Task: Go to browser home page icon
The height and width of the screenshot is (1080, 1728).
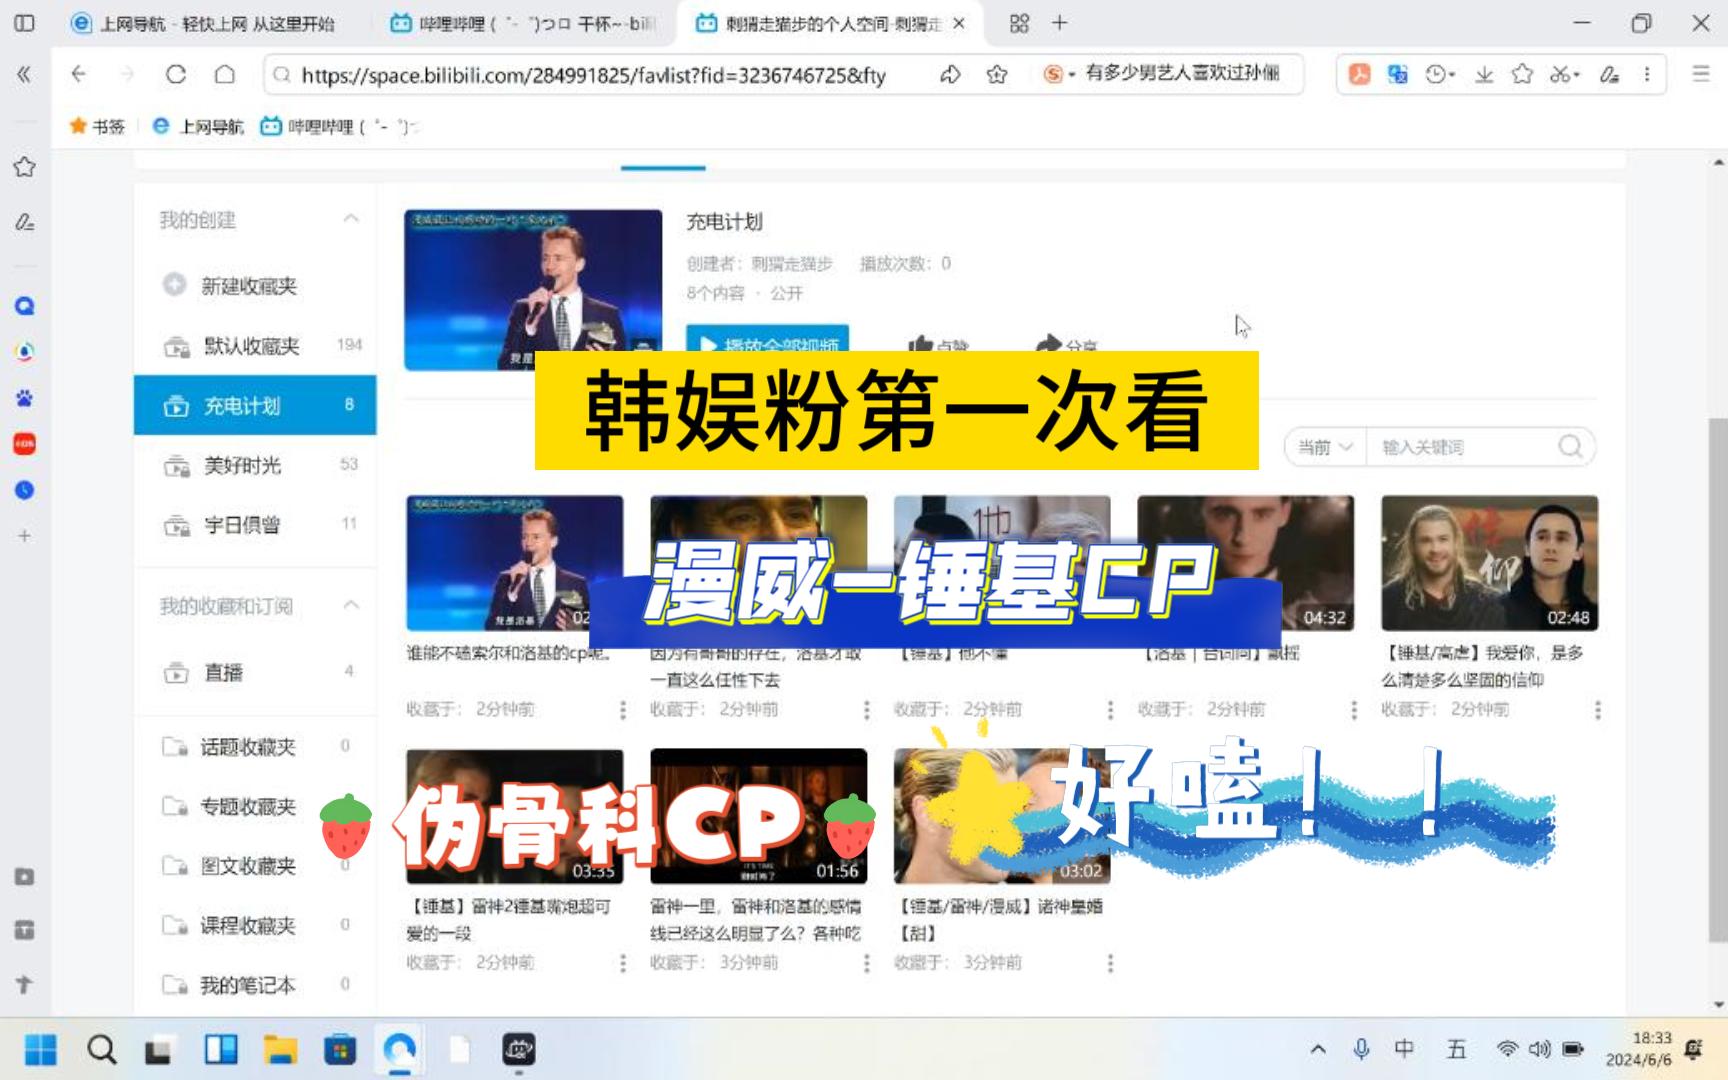Action: [225, 74]
